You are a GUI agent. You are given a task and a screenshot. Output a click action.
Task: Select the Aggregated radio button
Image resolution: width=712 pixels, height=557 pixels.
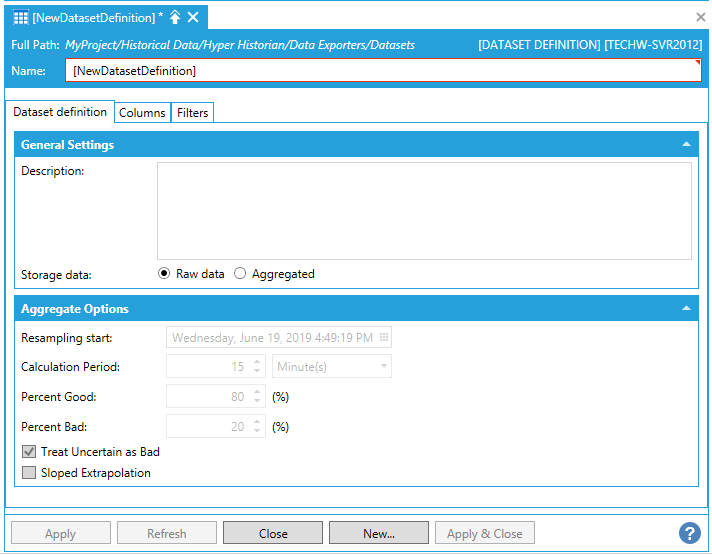coord(240,274)
